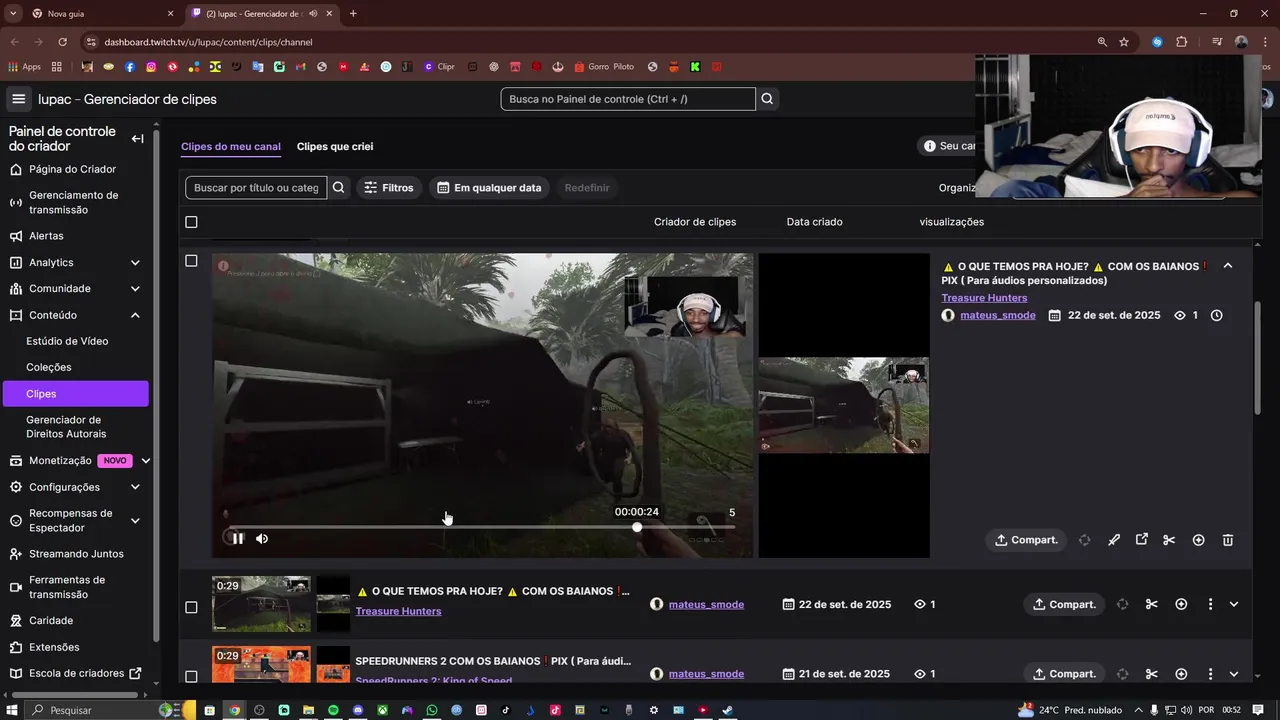Open Estúdio de Vídeo under Conteúdo
Screen dimensions: 1280x720
pyautogui.click(x=67, y=341)
